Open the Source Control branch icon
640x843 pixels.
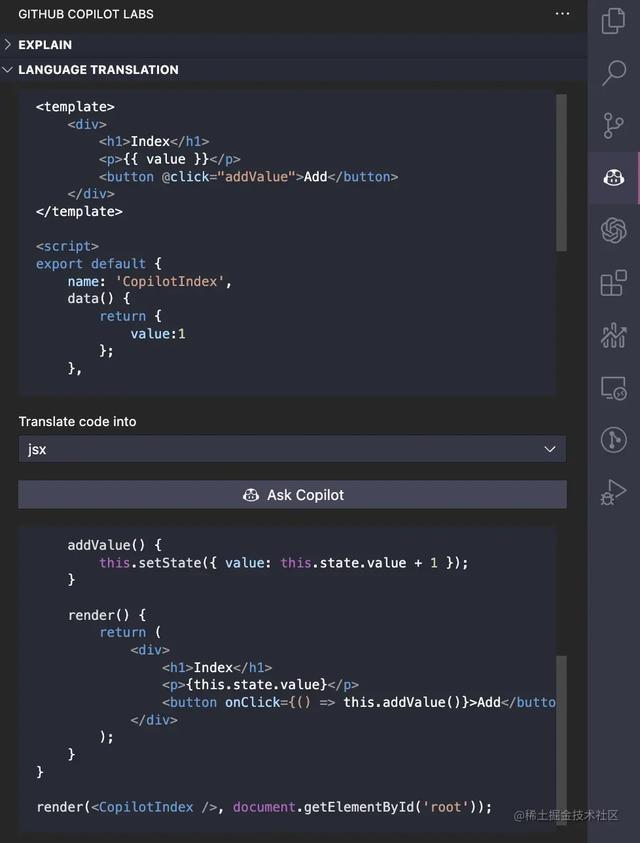click(x=613, y=125)
